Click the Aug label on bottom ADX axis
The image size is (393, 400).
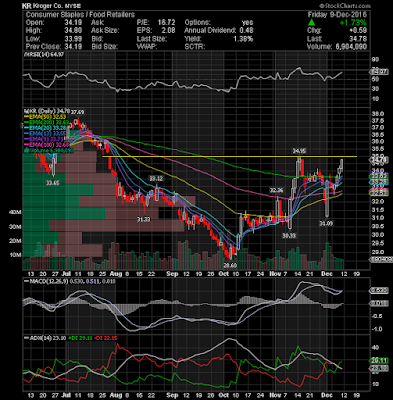(x=115, y=395)
